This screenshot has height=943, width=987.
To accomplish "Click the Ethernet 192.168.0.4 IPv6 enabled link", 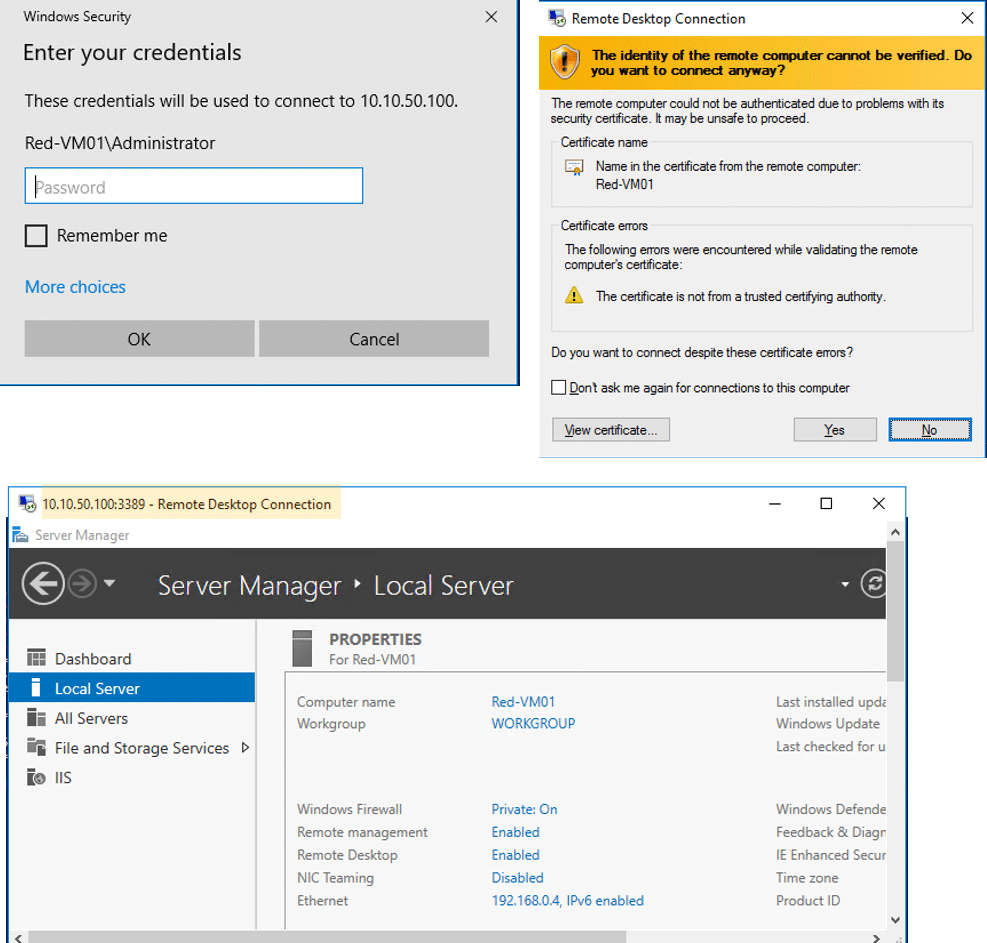I will pos(568,900).
